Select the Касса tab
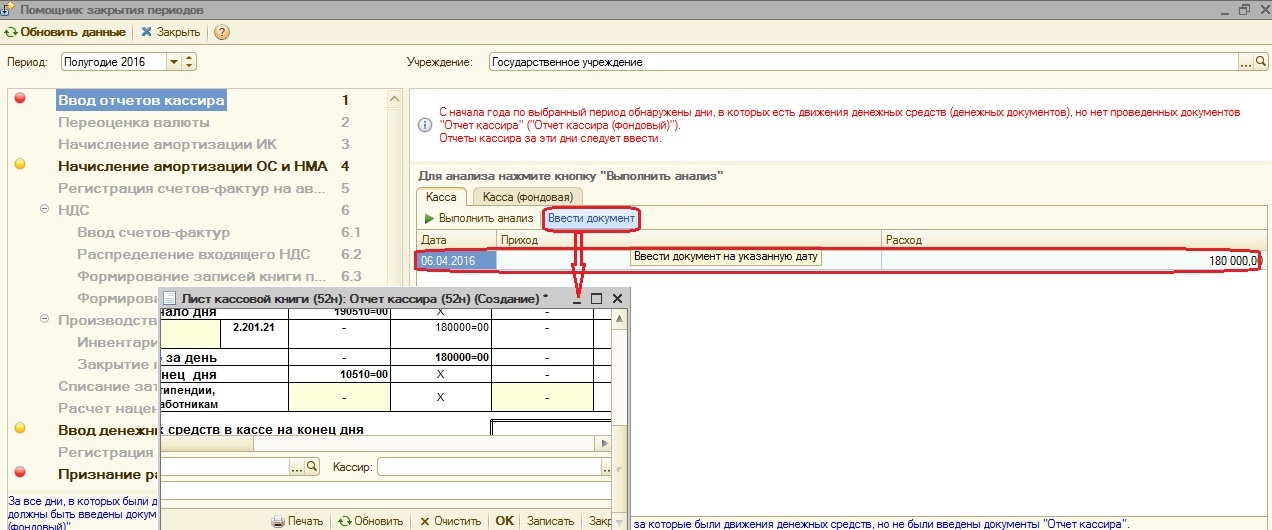Viewport: 1272px width, 530px height. (x=441, y=197)
